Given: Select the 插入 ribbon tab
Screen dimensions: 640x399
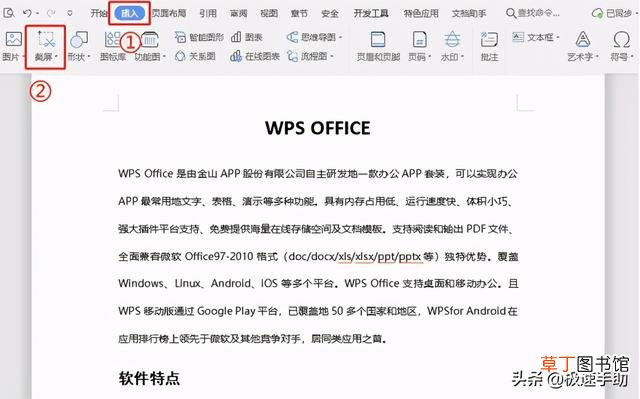Looking at the screenshot, I should point(129,13).
